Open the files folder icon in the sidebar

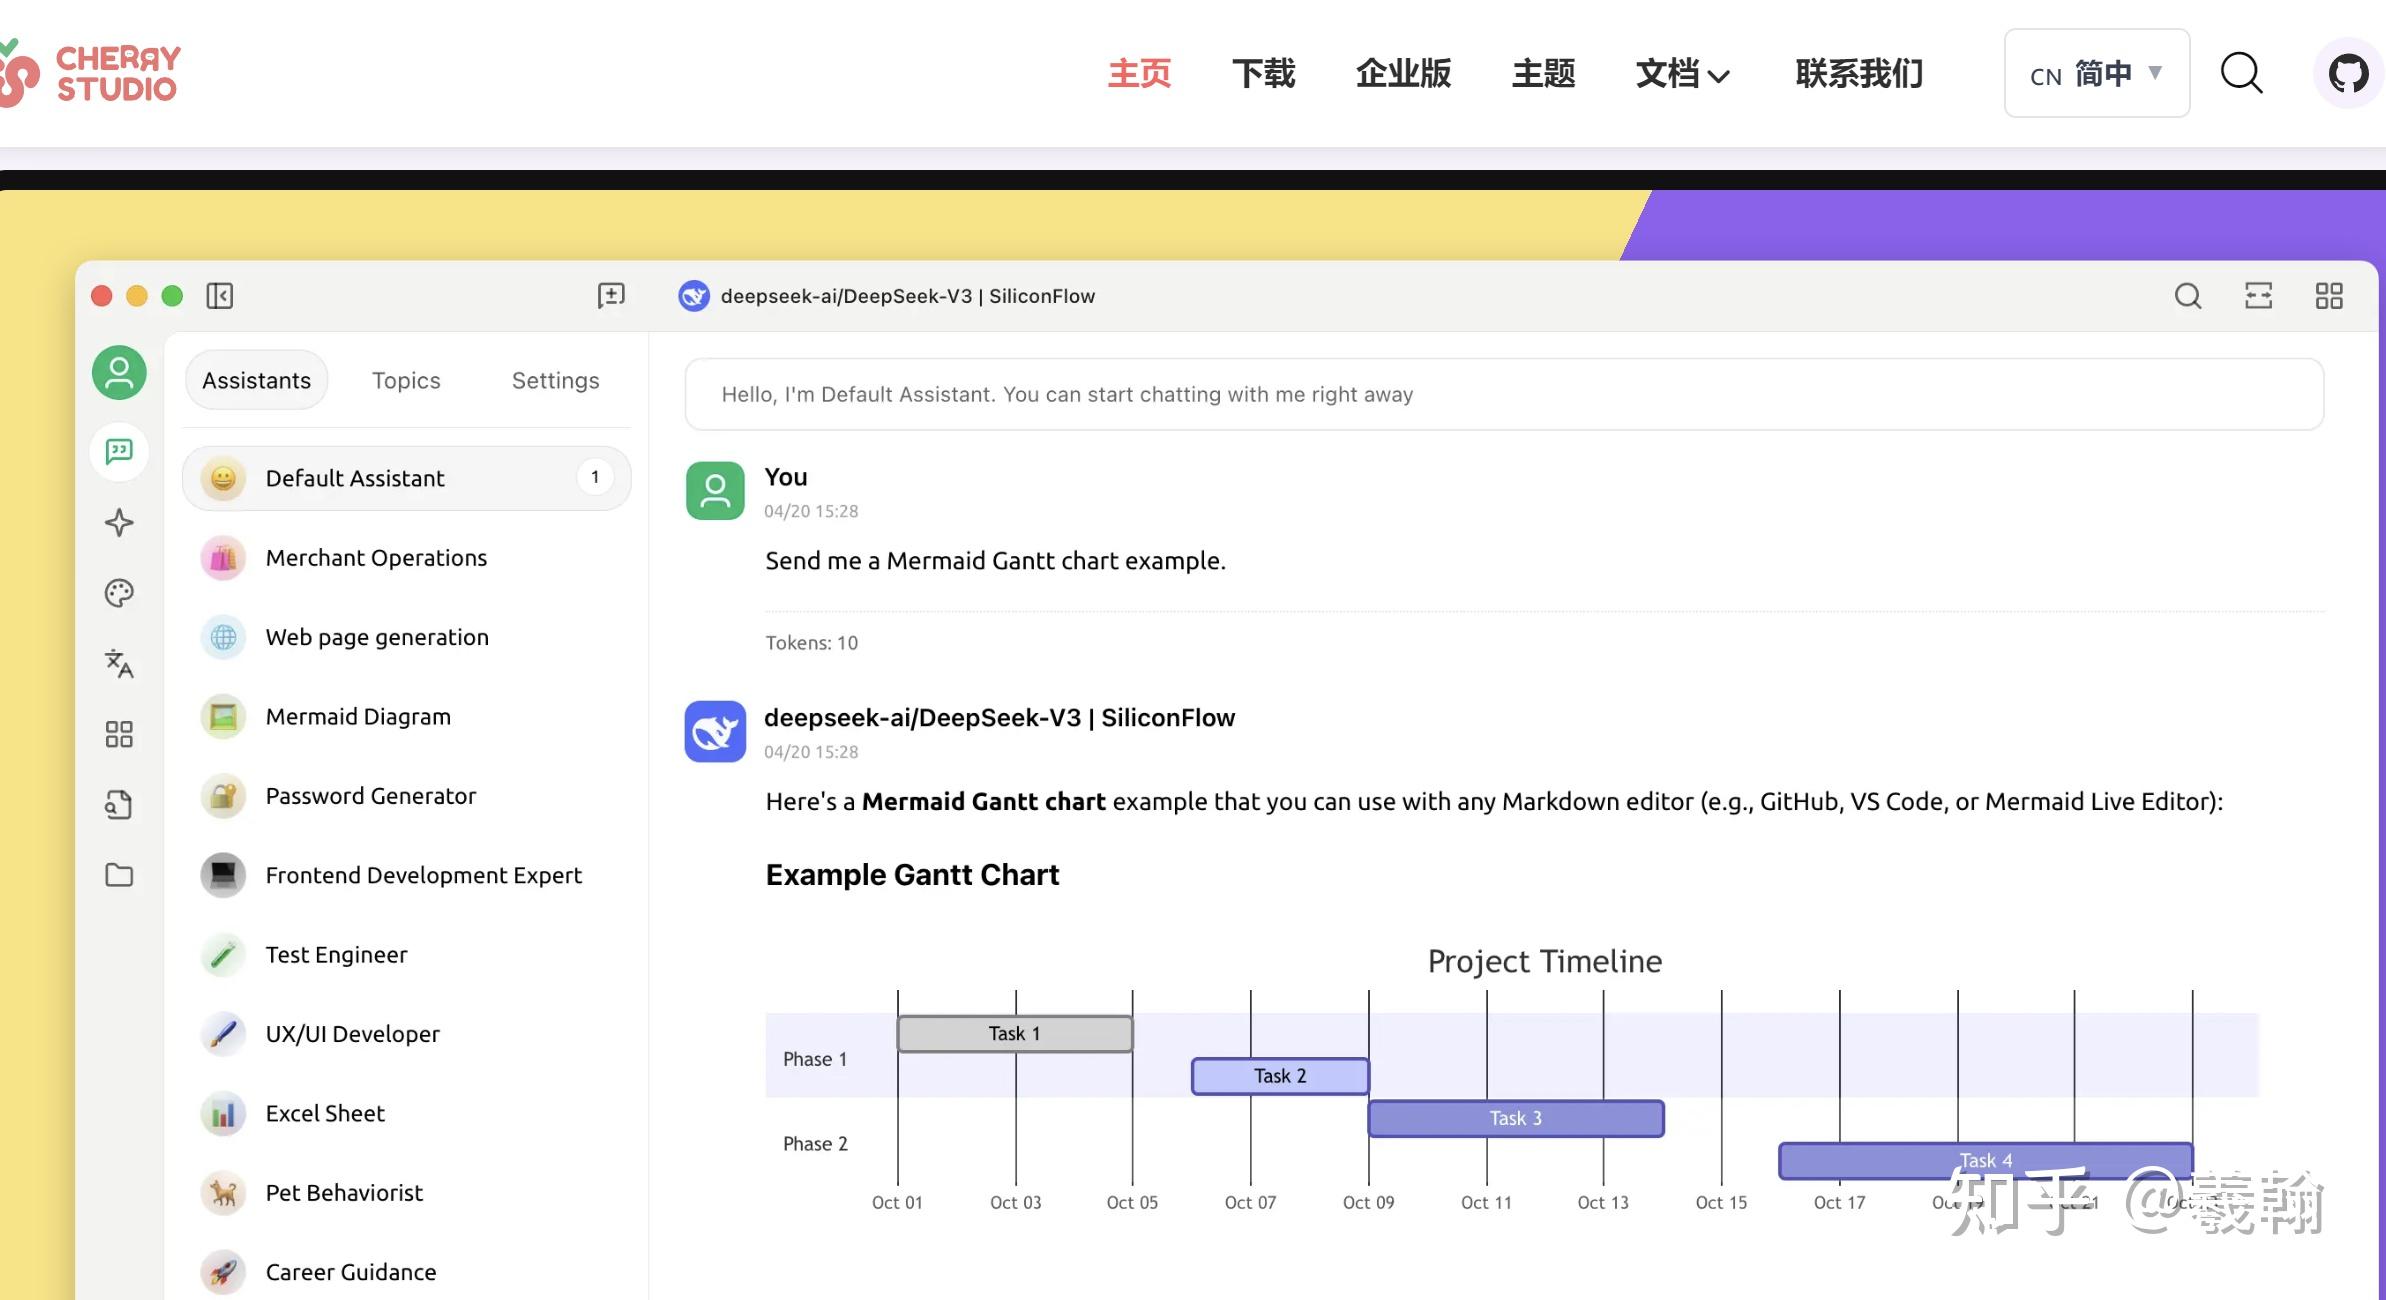click(x=119, y=875)
